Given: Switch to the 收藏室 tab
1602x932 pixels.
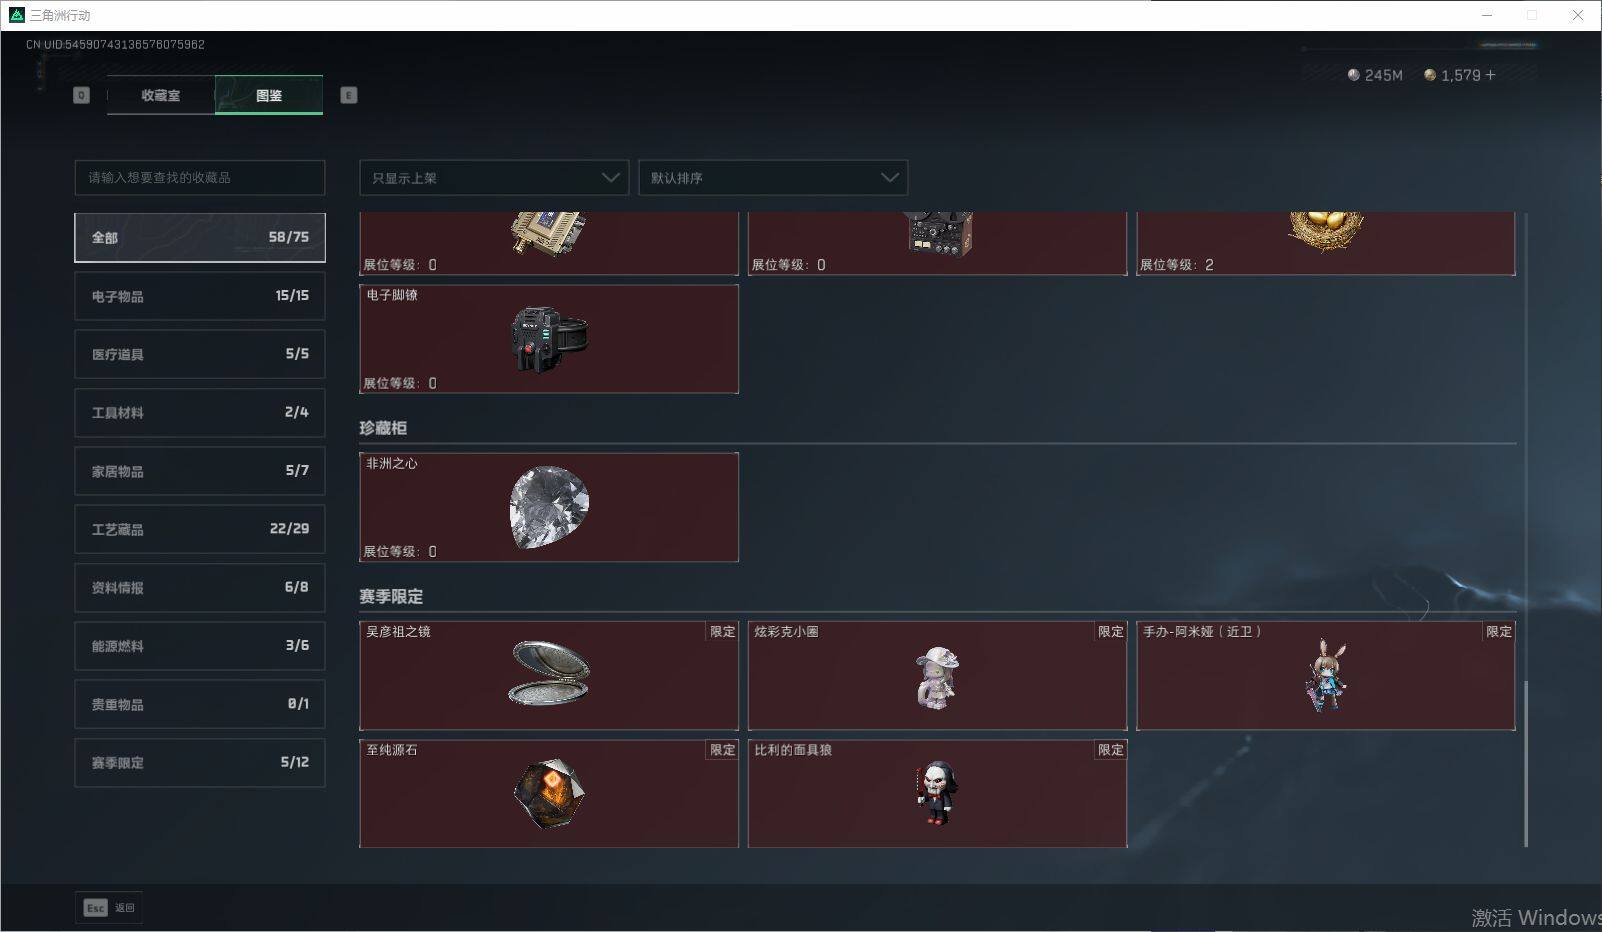Looking at the screenshot, I should tap(161, 95).
